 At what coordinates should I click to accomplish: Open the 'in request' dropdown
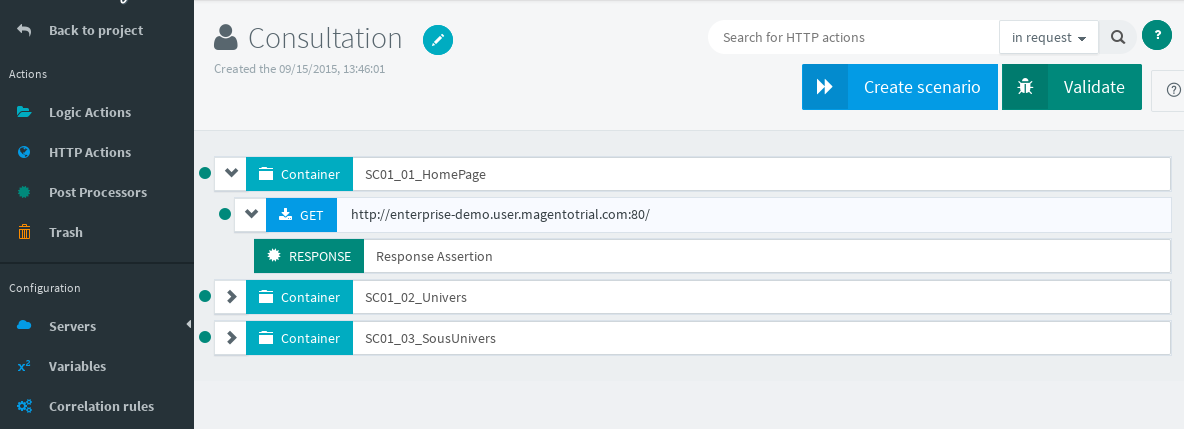click(x=1048, y=37)
